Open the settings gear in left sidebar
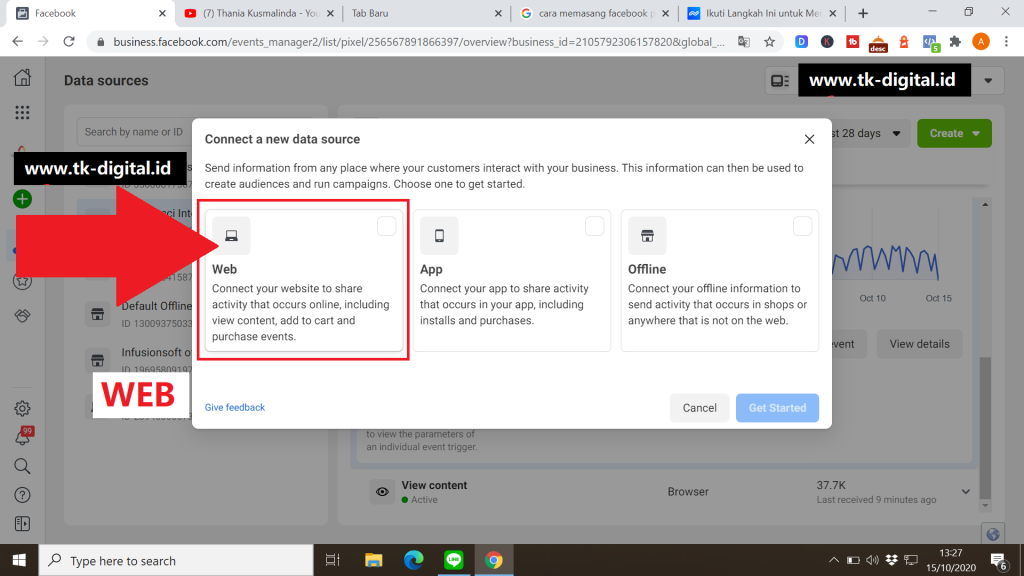The width and height of the screenshot is (1024, 576). tap(22, 408)
